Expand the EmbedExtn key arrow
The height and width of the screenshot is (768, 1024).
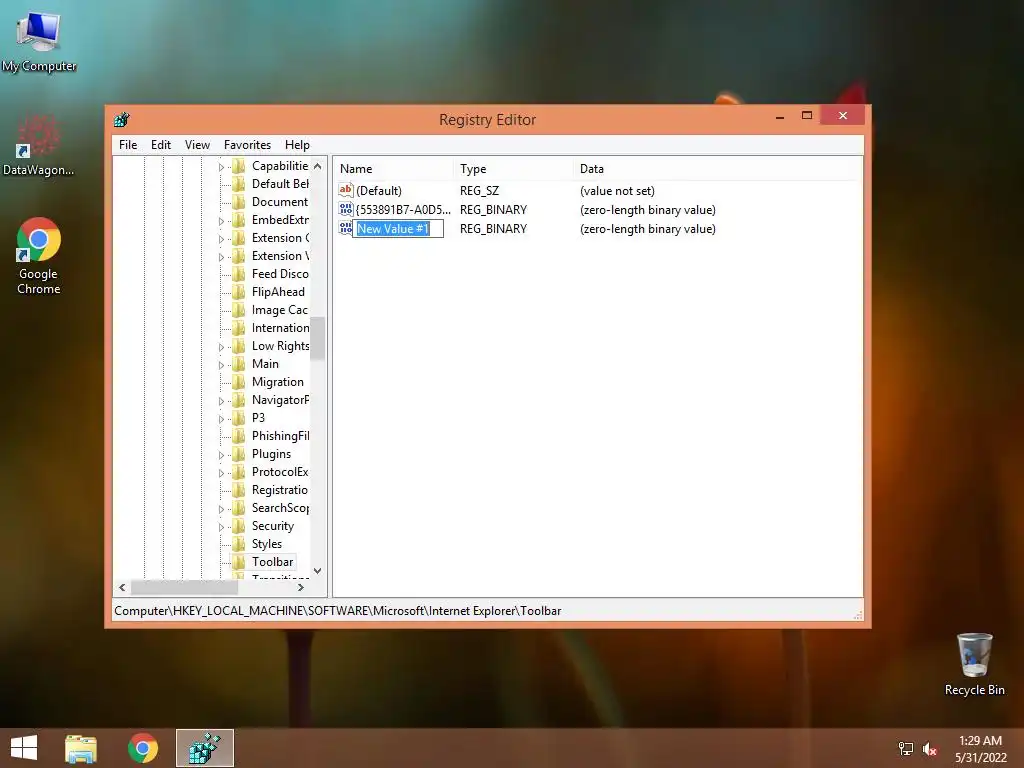[x=221, y=221]
